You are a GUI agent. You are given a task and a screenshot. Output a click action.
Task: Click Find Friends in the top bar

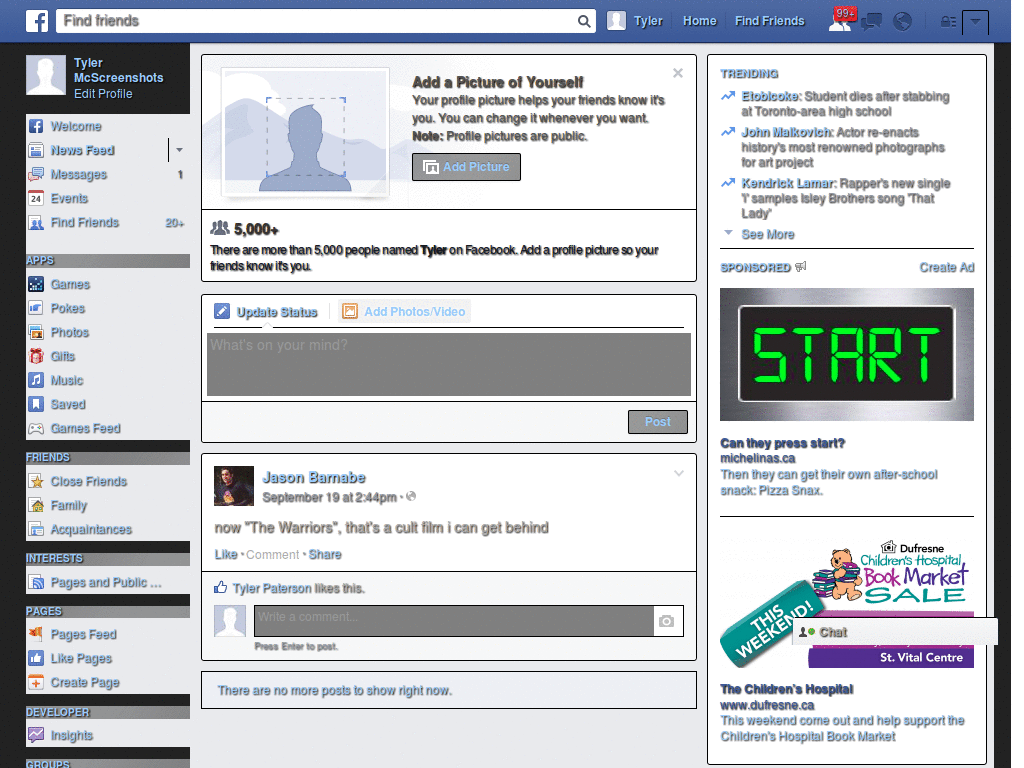click(x=769, y=21)
